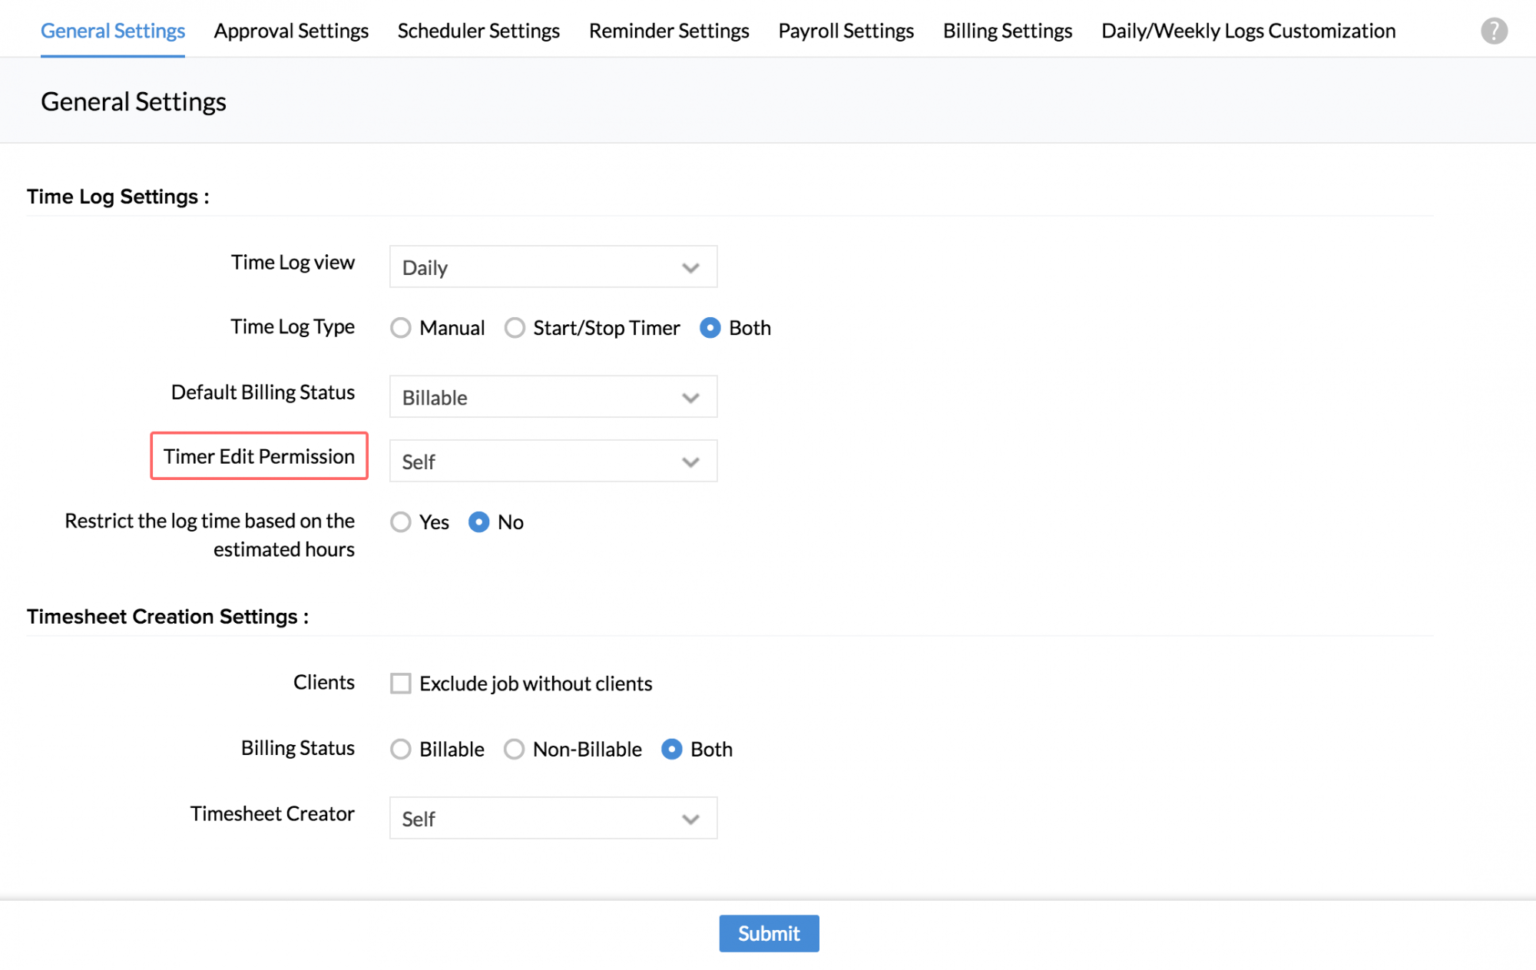The image size is (1536, 970).
Task: Open Daily/Weekly Logs Customization
Action: (x=1247, y=30)
